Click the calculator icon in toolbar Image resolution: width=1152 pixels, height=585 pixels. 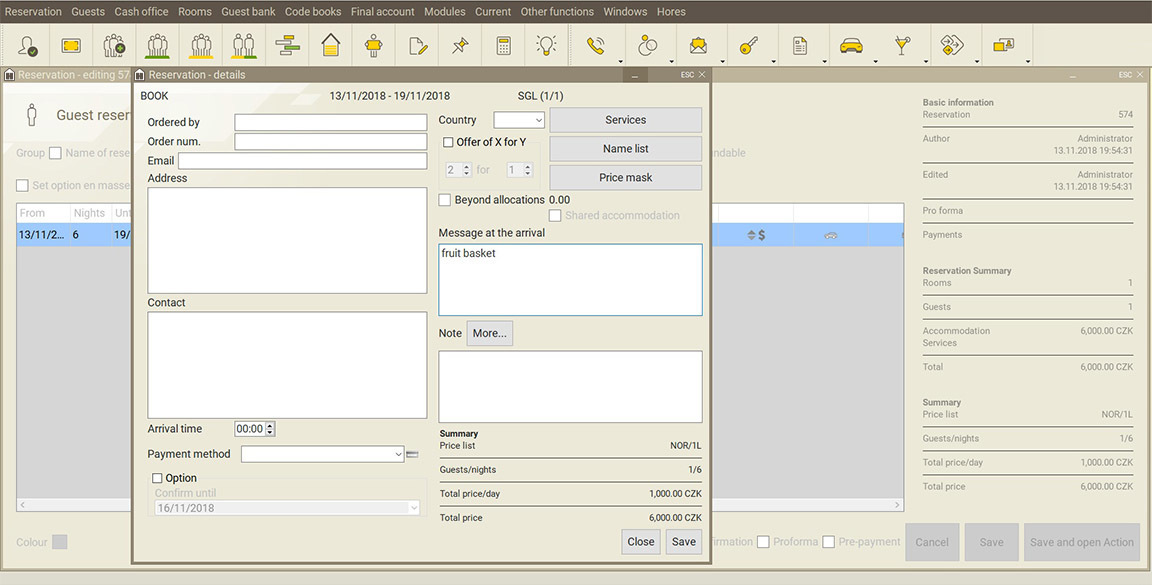(x=503, y=46)
